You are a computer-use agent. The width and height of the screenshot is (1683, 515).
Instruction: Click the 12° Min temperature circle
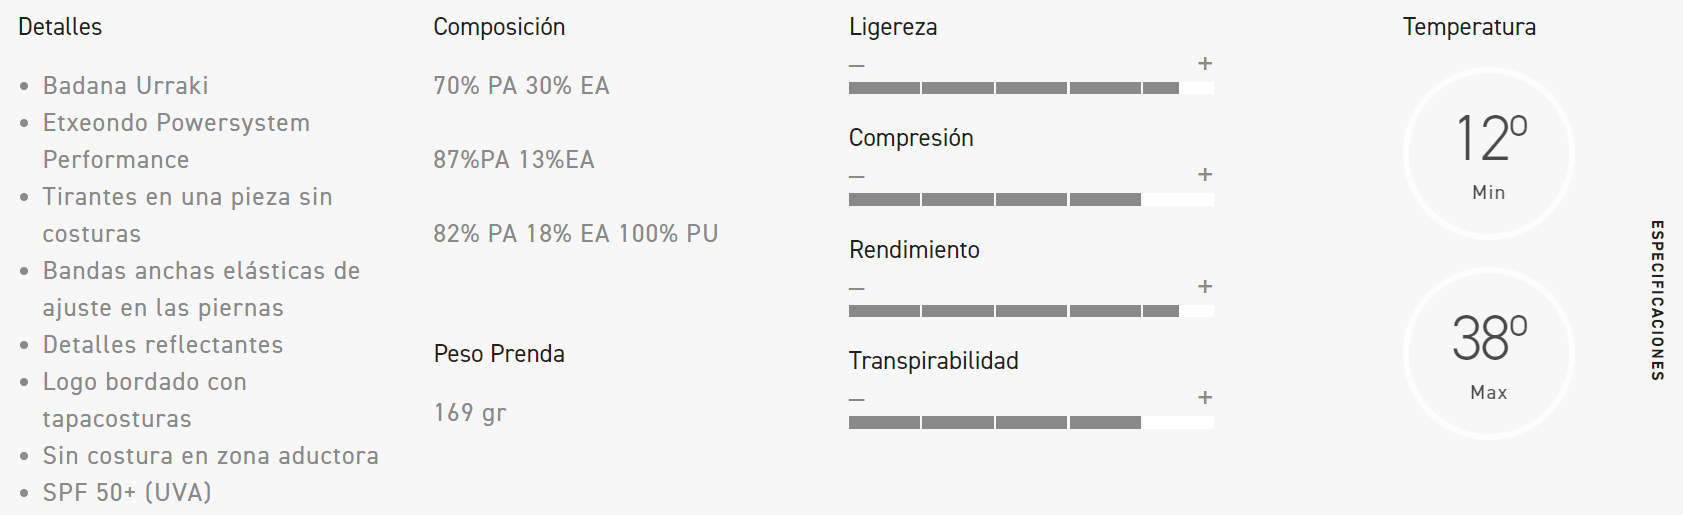point(1489,153)
